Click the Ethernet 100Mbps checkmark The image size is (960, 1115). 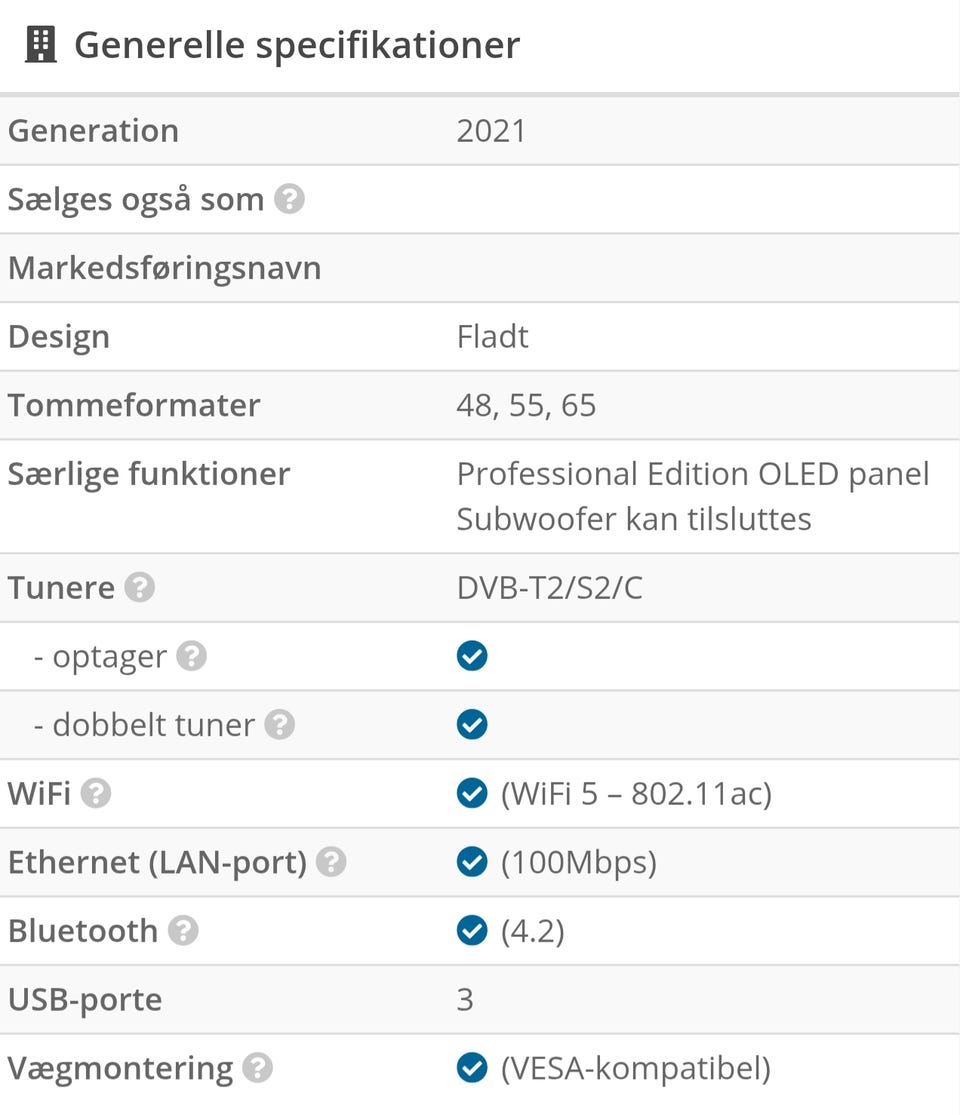pyautogui.click(x=472, y=862)
